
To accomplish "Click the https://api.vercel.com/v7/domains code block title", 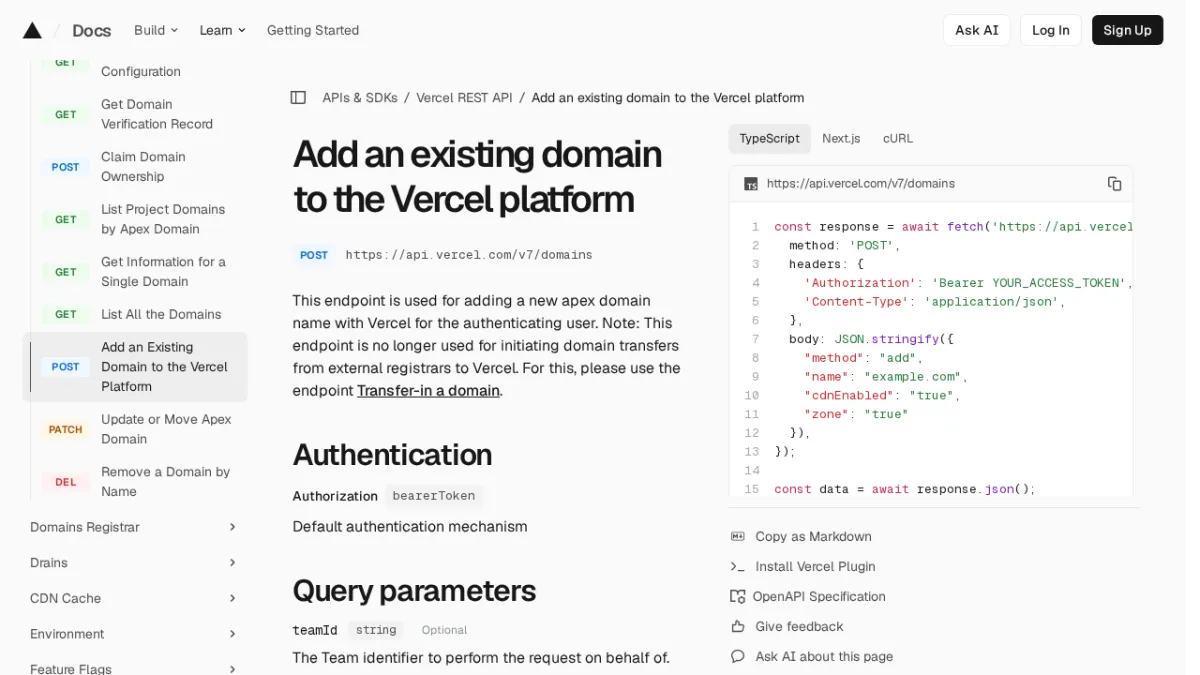I will (x=861, y=184).
